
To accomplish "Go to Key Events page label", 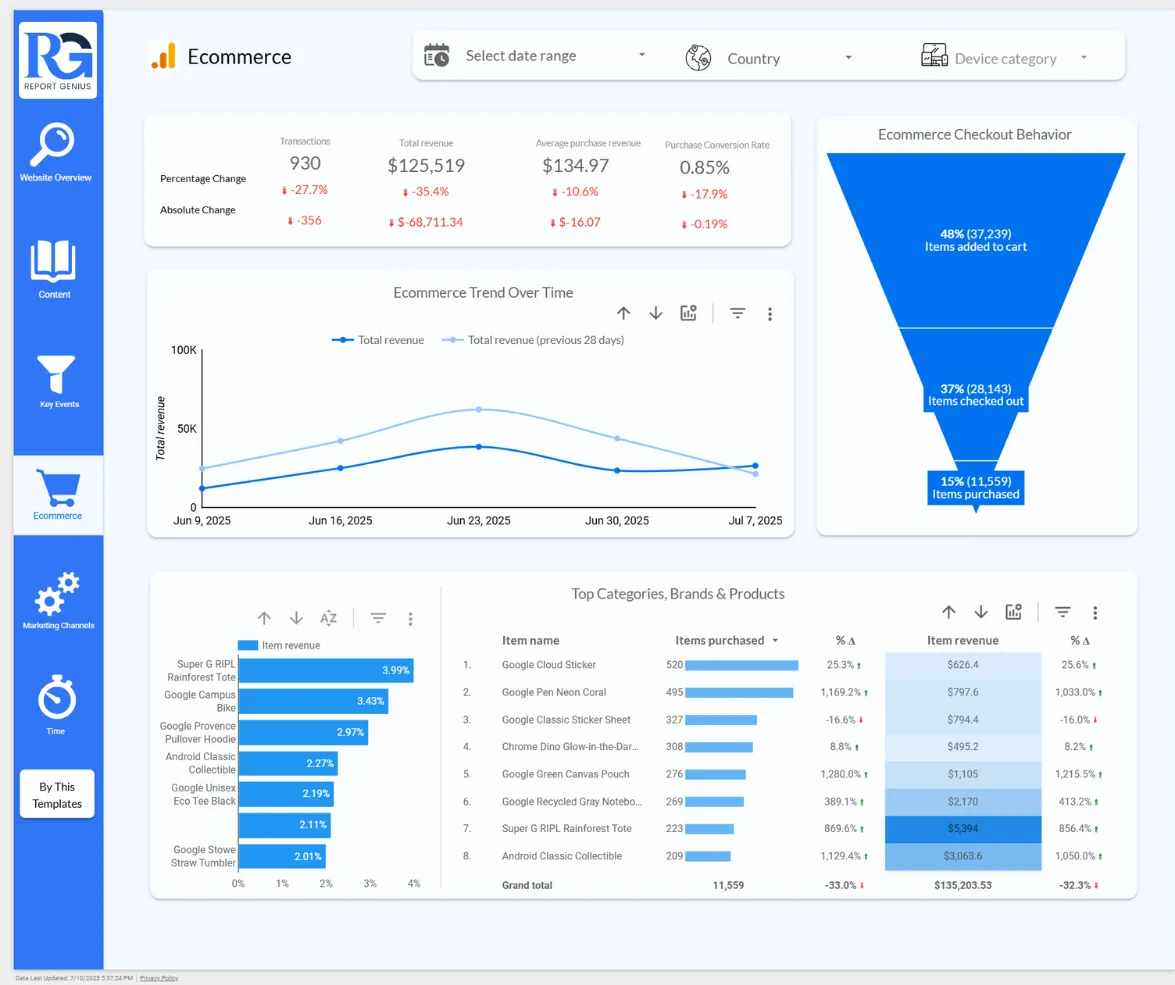I will [x=59, y=404].
